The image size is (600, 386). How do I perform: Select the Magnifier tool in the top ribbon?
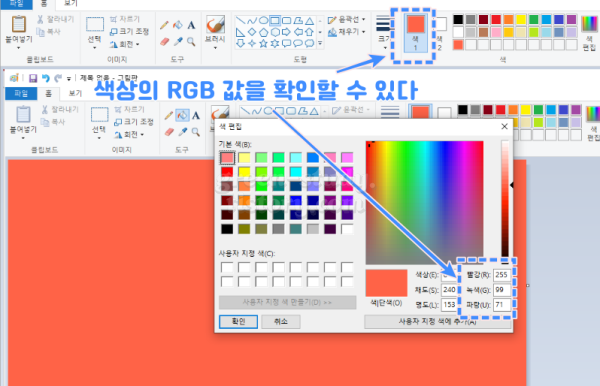point(191,41)
